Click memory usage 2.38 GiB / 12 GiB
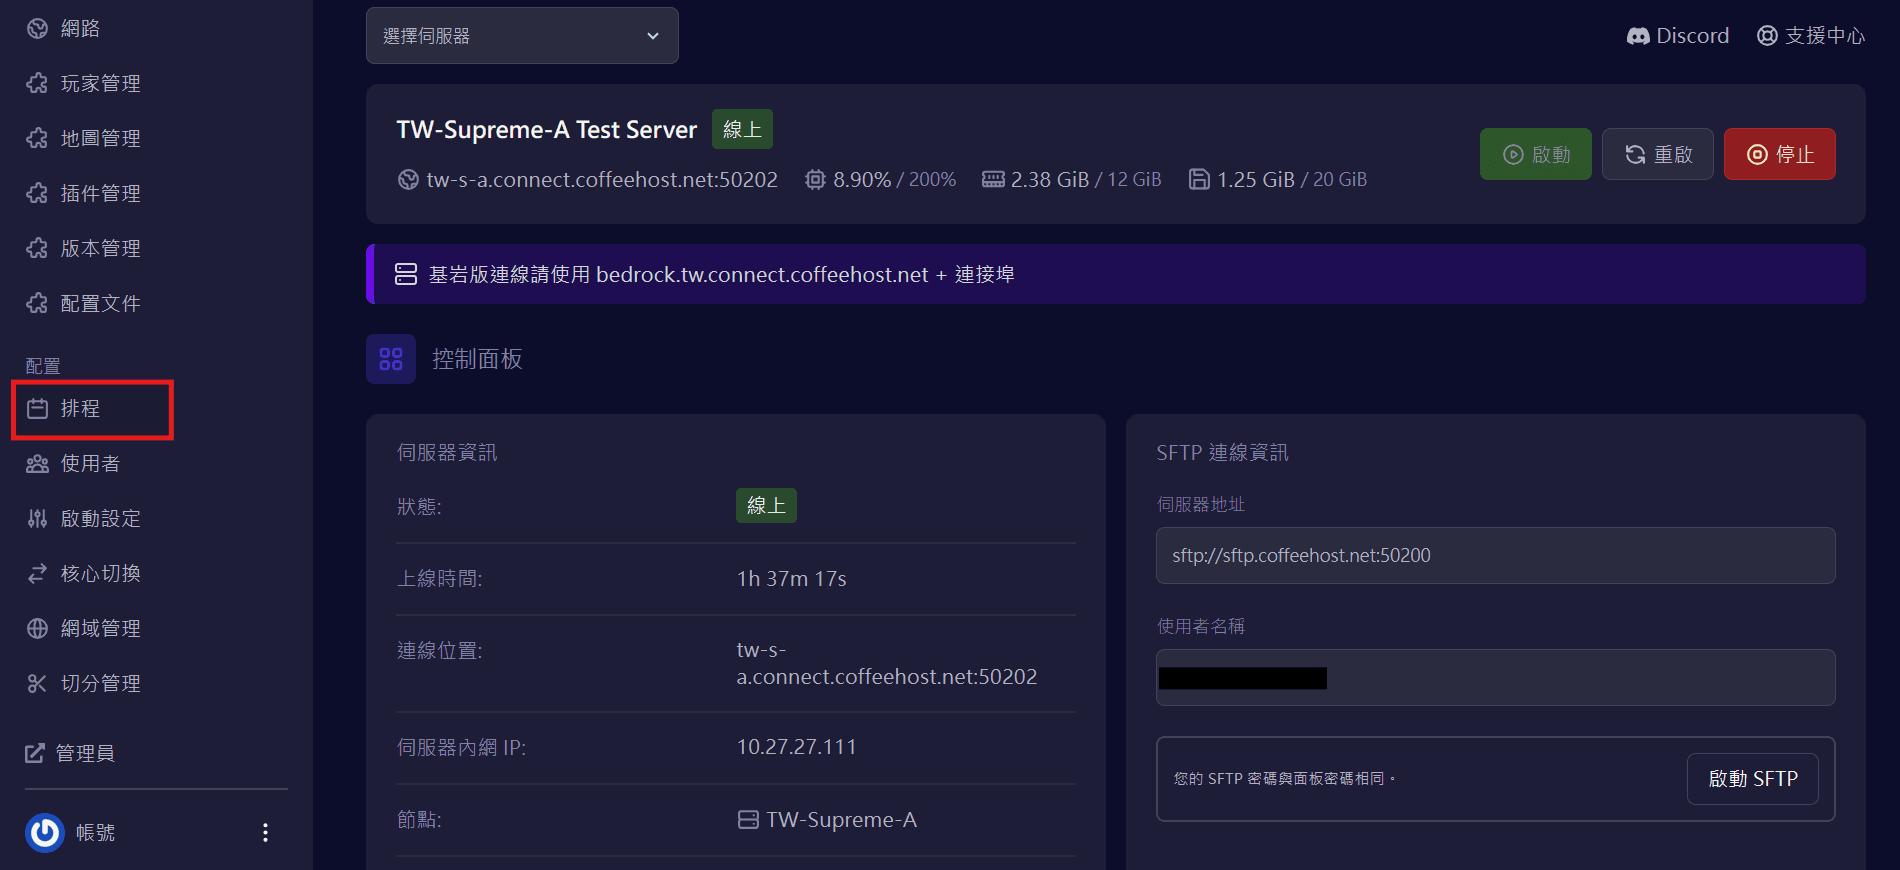The height and width of the screenshot is (870, 1900). point(1086,180)
